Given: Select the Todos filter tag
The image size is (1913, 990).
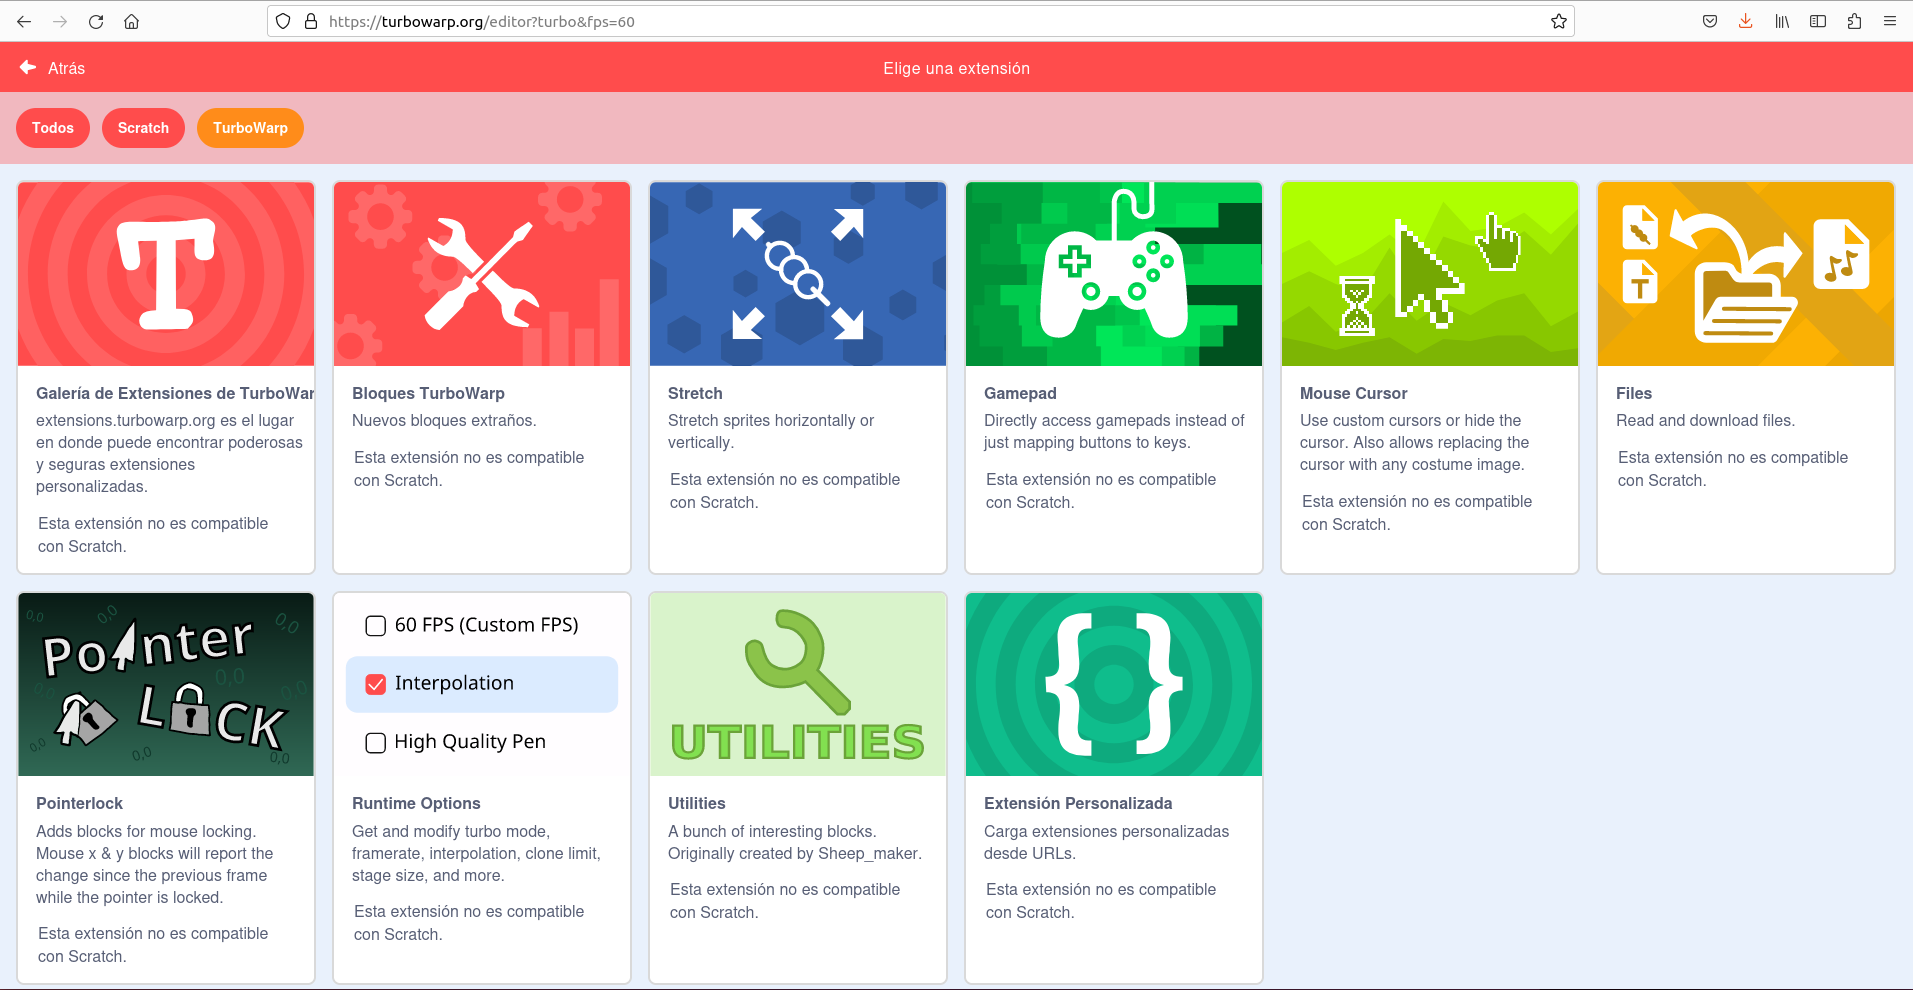Looking at the screenshot, I should click(x=53, y=128).
